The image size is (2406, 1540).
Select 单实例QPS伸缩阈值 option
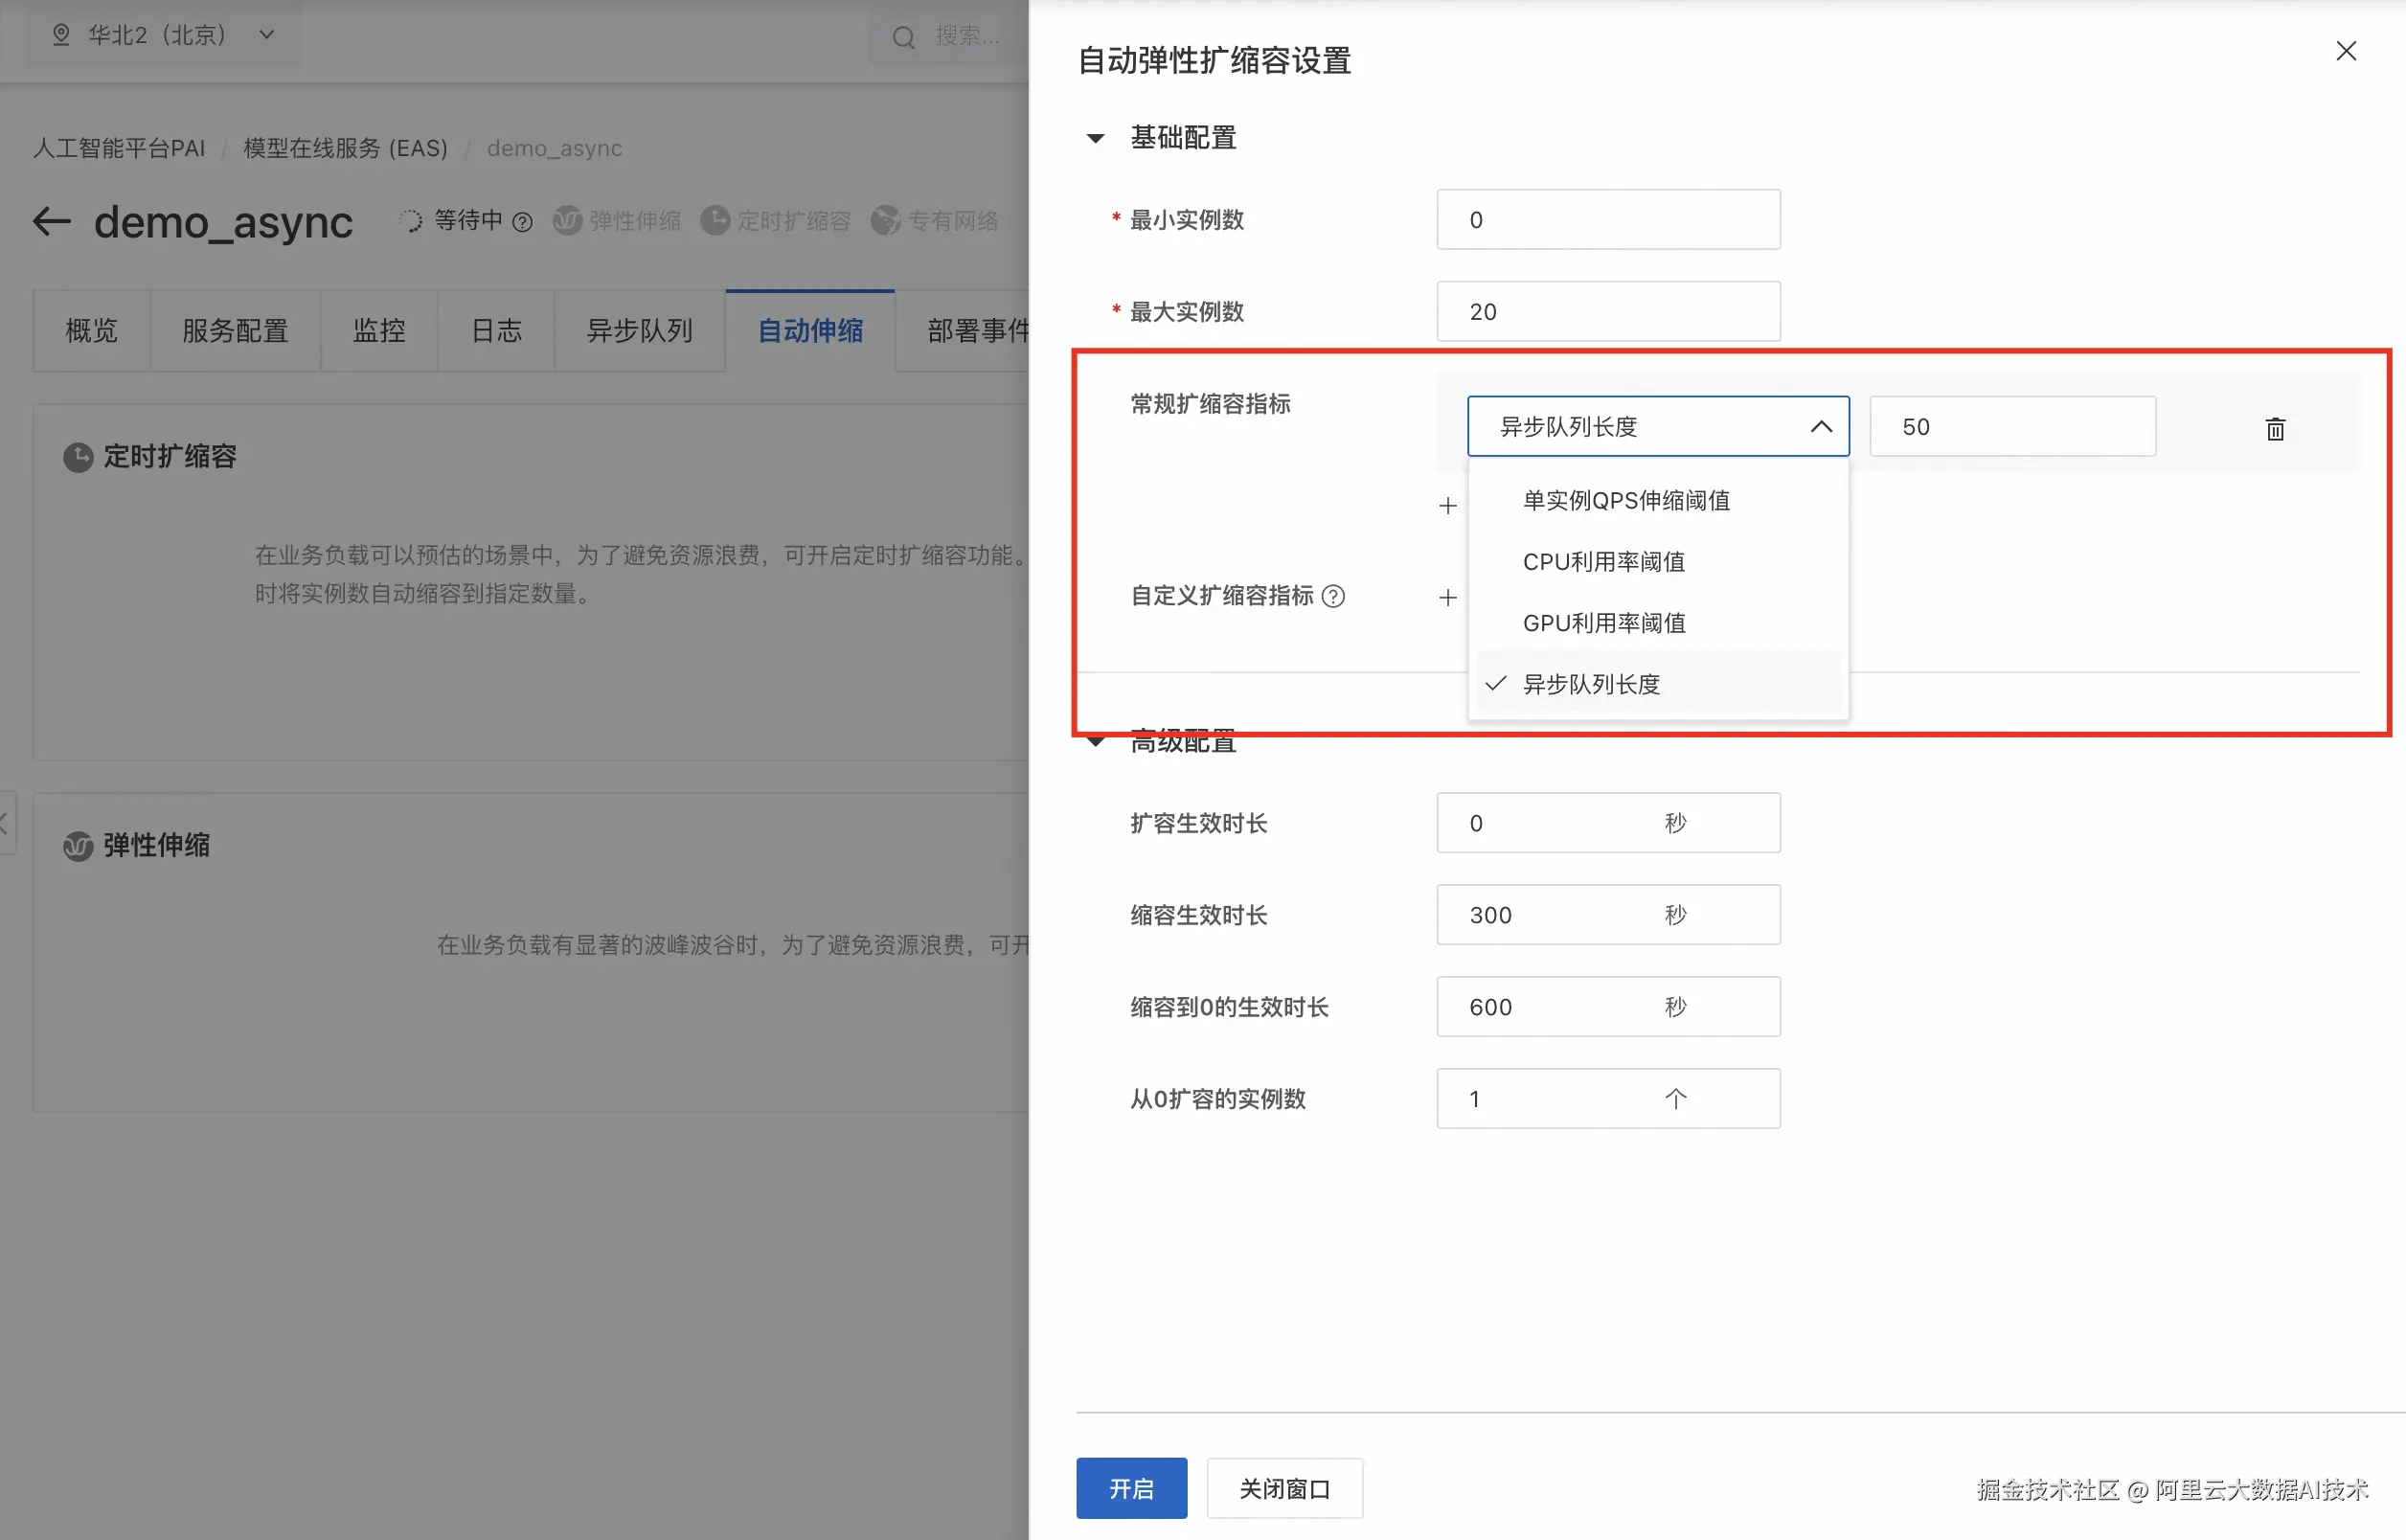point(1625,501)
